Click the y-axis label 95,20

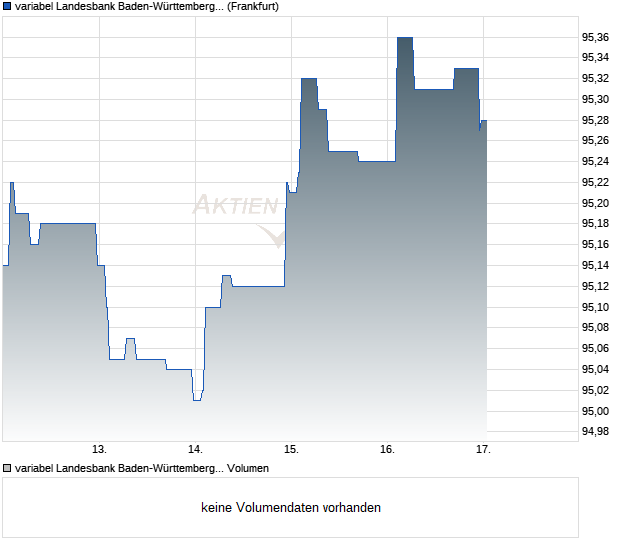595,203
